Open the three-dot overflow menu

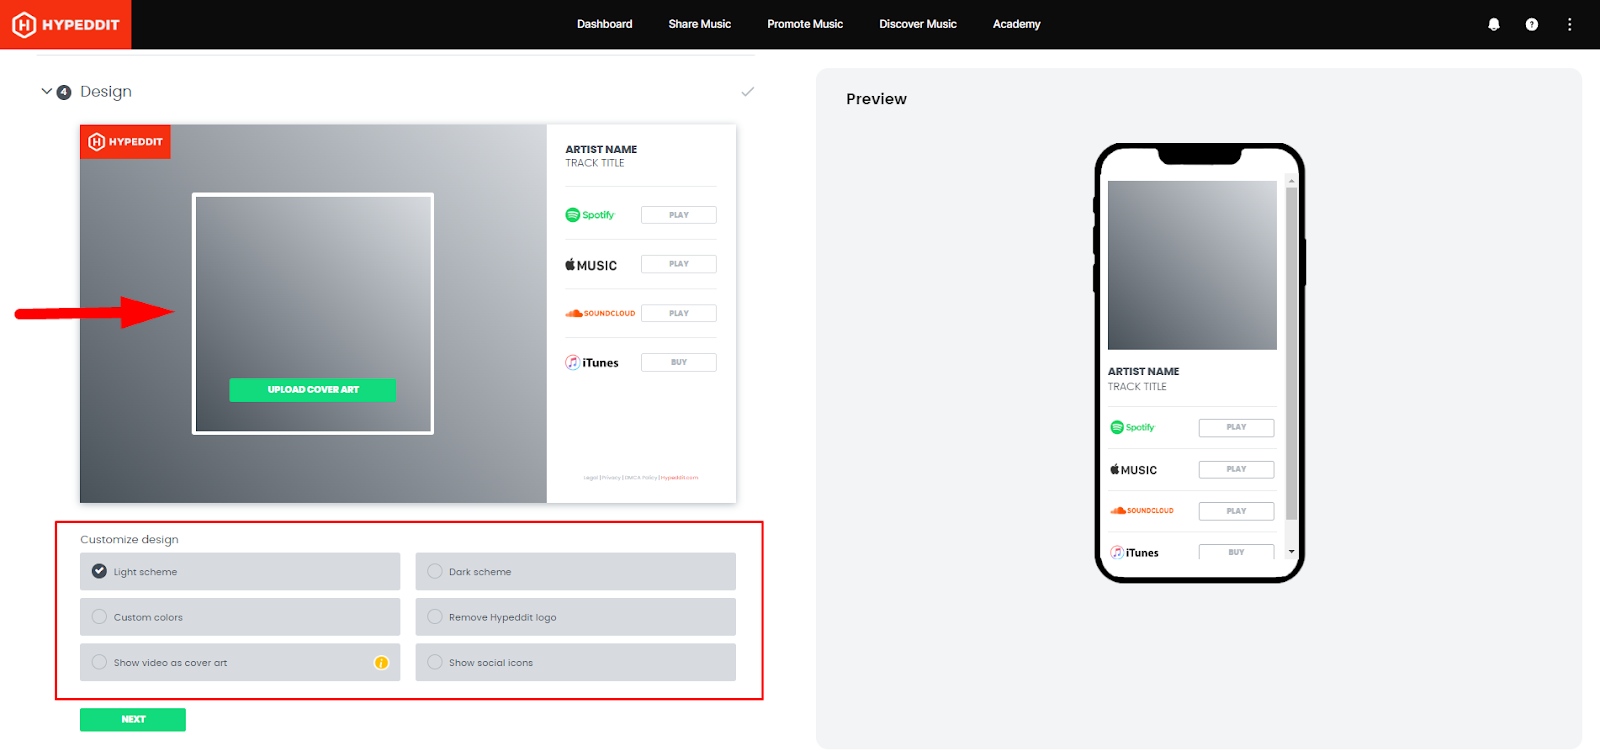tap(1569, 24)
